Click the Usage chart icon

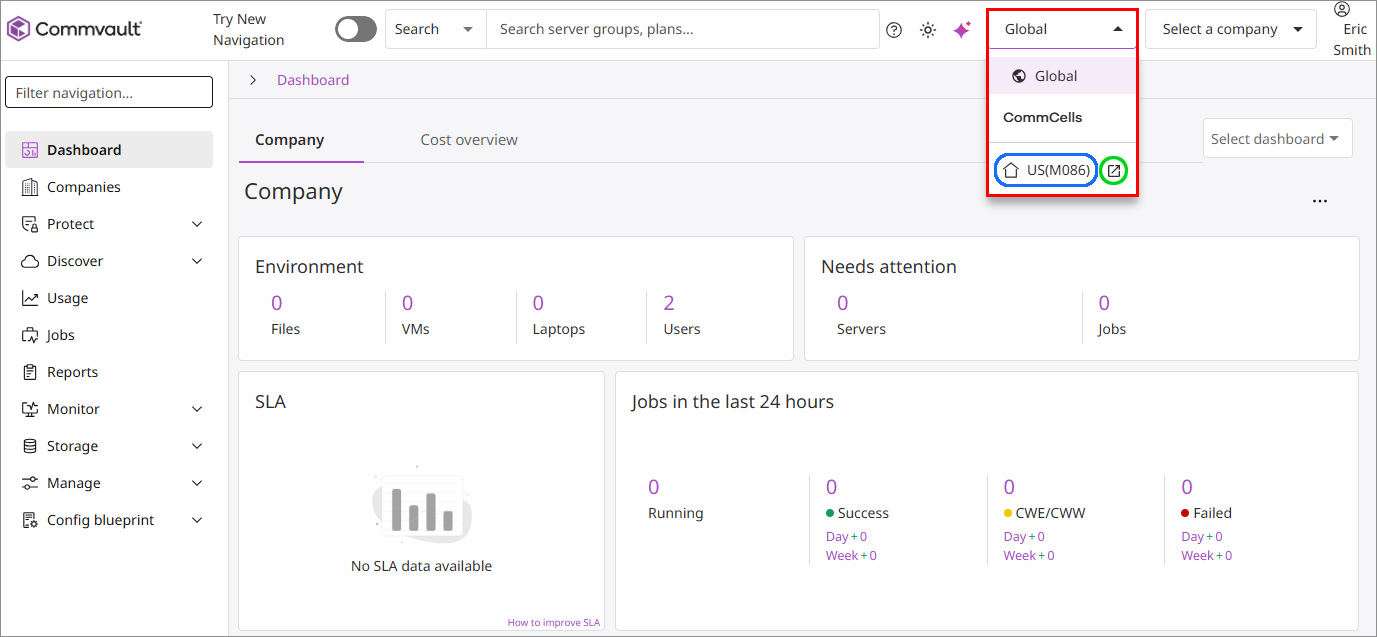pyautogui.click(x=30, y=298)
